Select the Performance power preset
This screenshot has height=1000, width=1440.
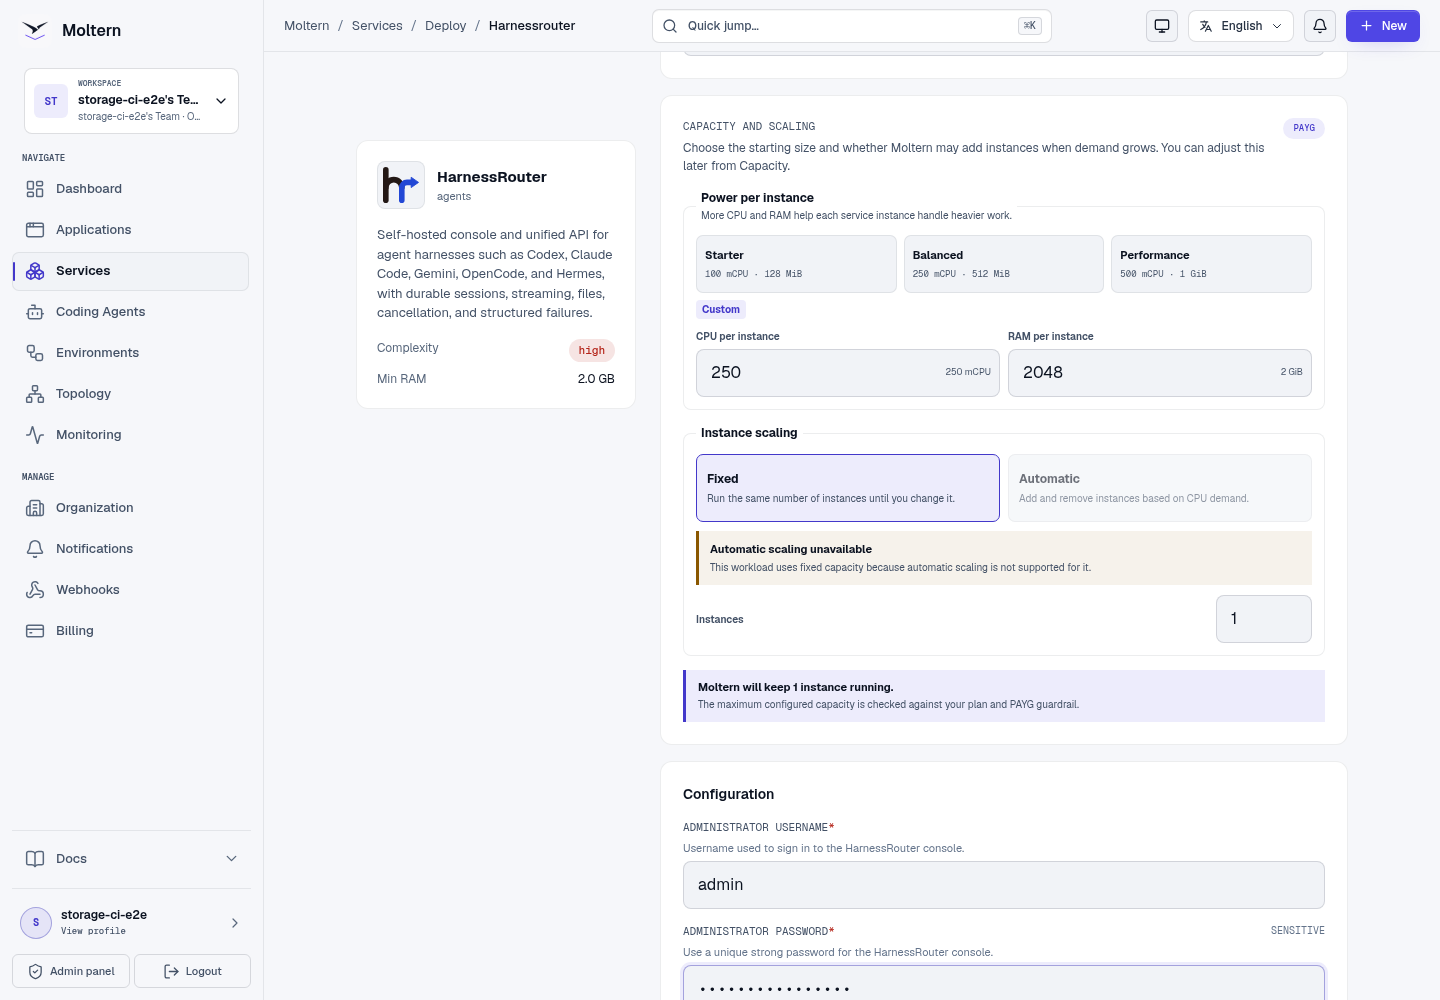pos(1211,264)
